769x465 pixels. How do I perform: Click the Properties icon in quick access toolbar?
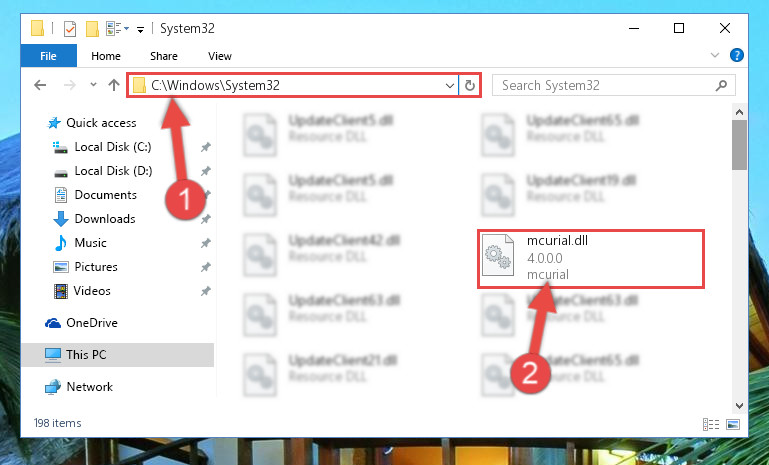click(x=70, y=29)
